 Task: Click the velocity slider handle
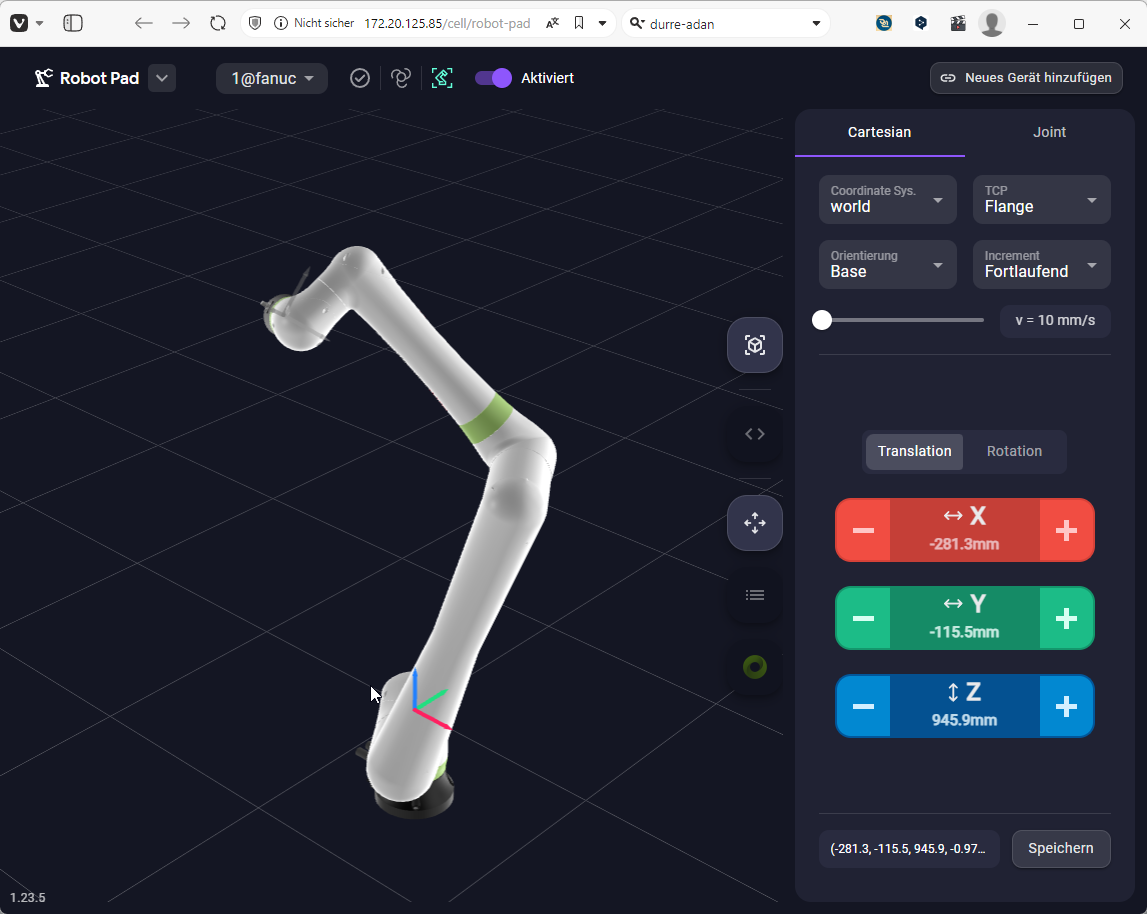point(822,320)
